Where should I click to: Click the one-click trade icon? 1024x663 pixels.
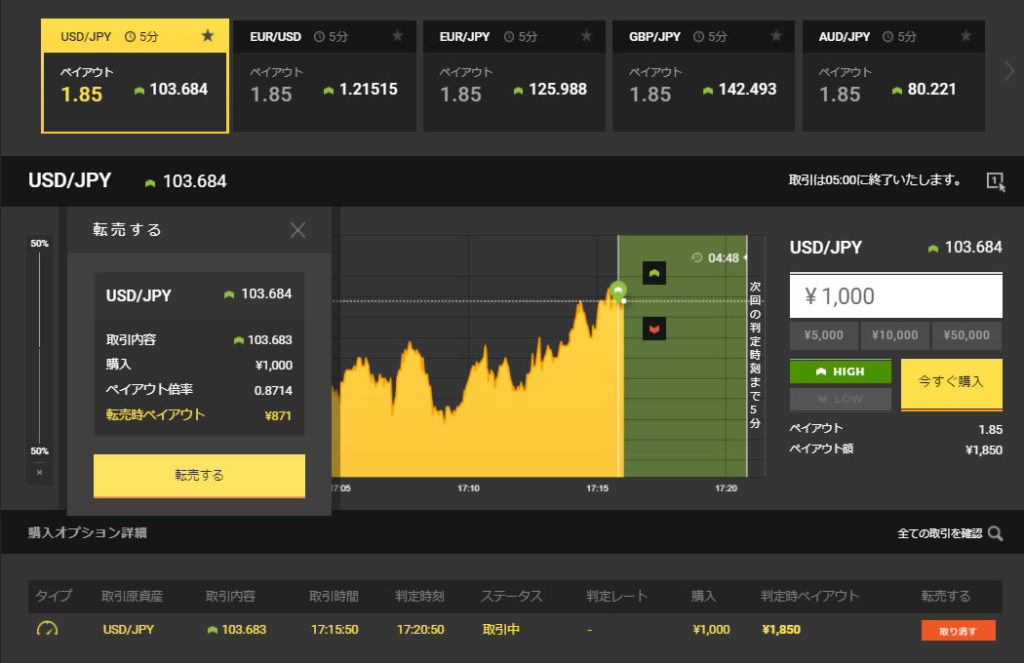995,181
